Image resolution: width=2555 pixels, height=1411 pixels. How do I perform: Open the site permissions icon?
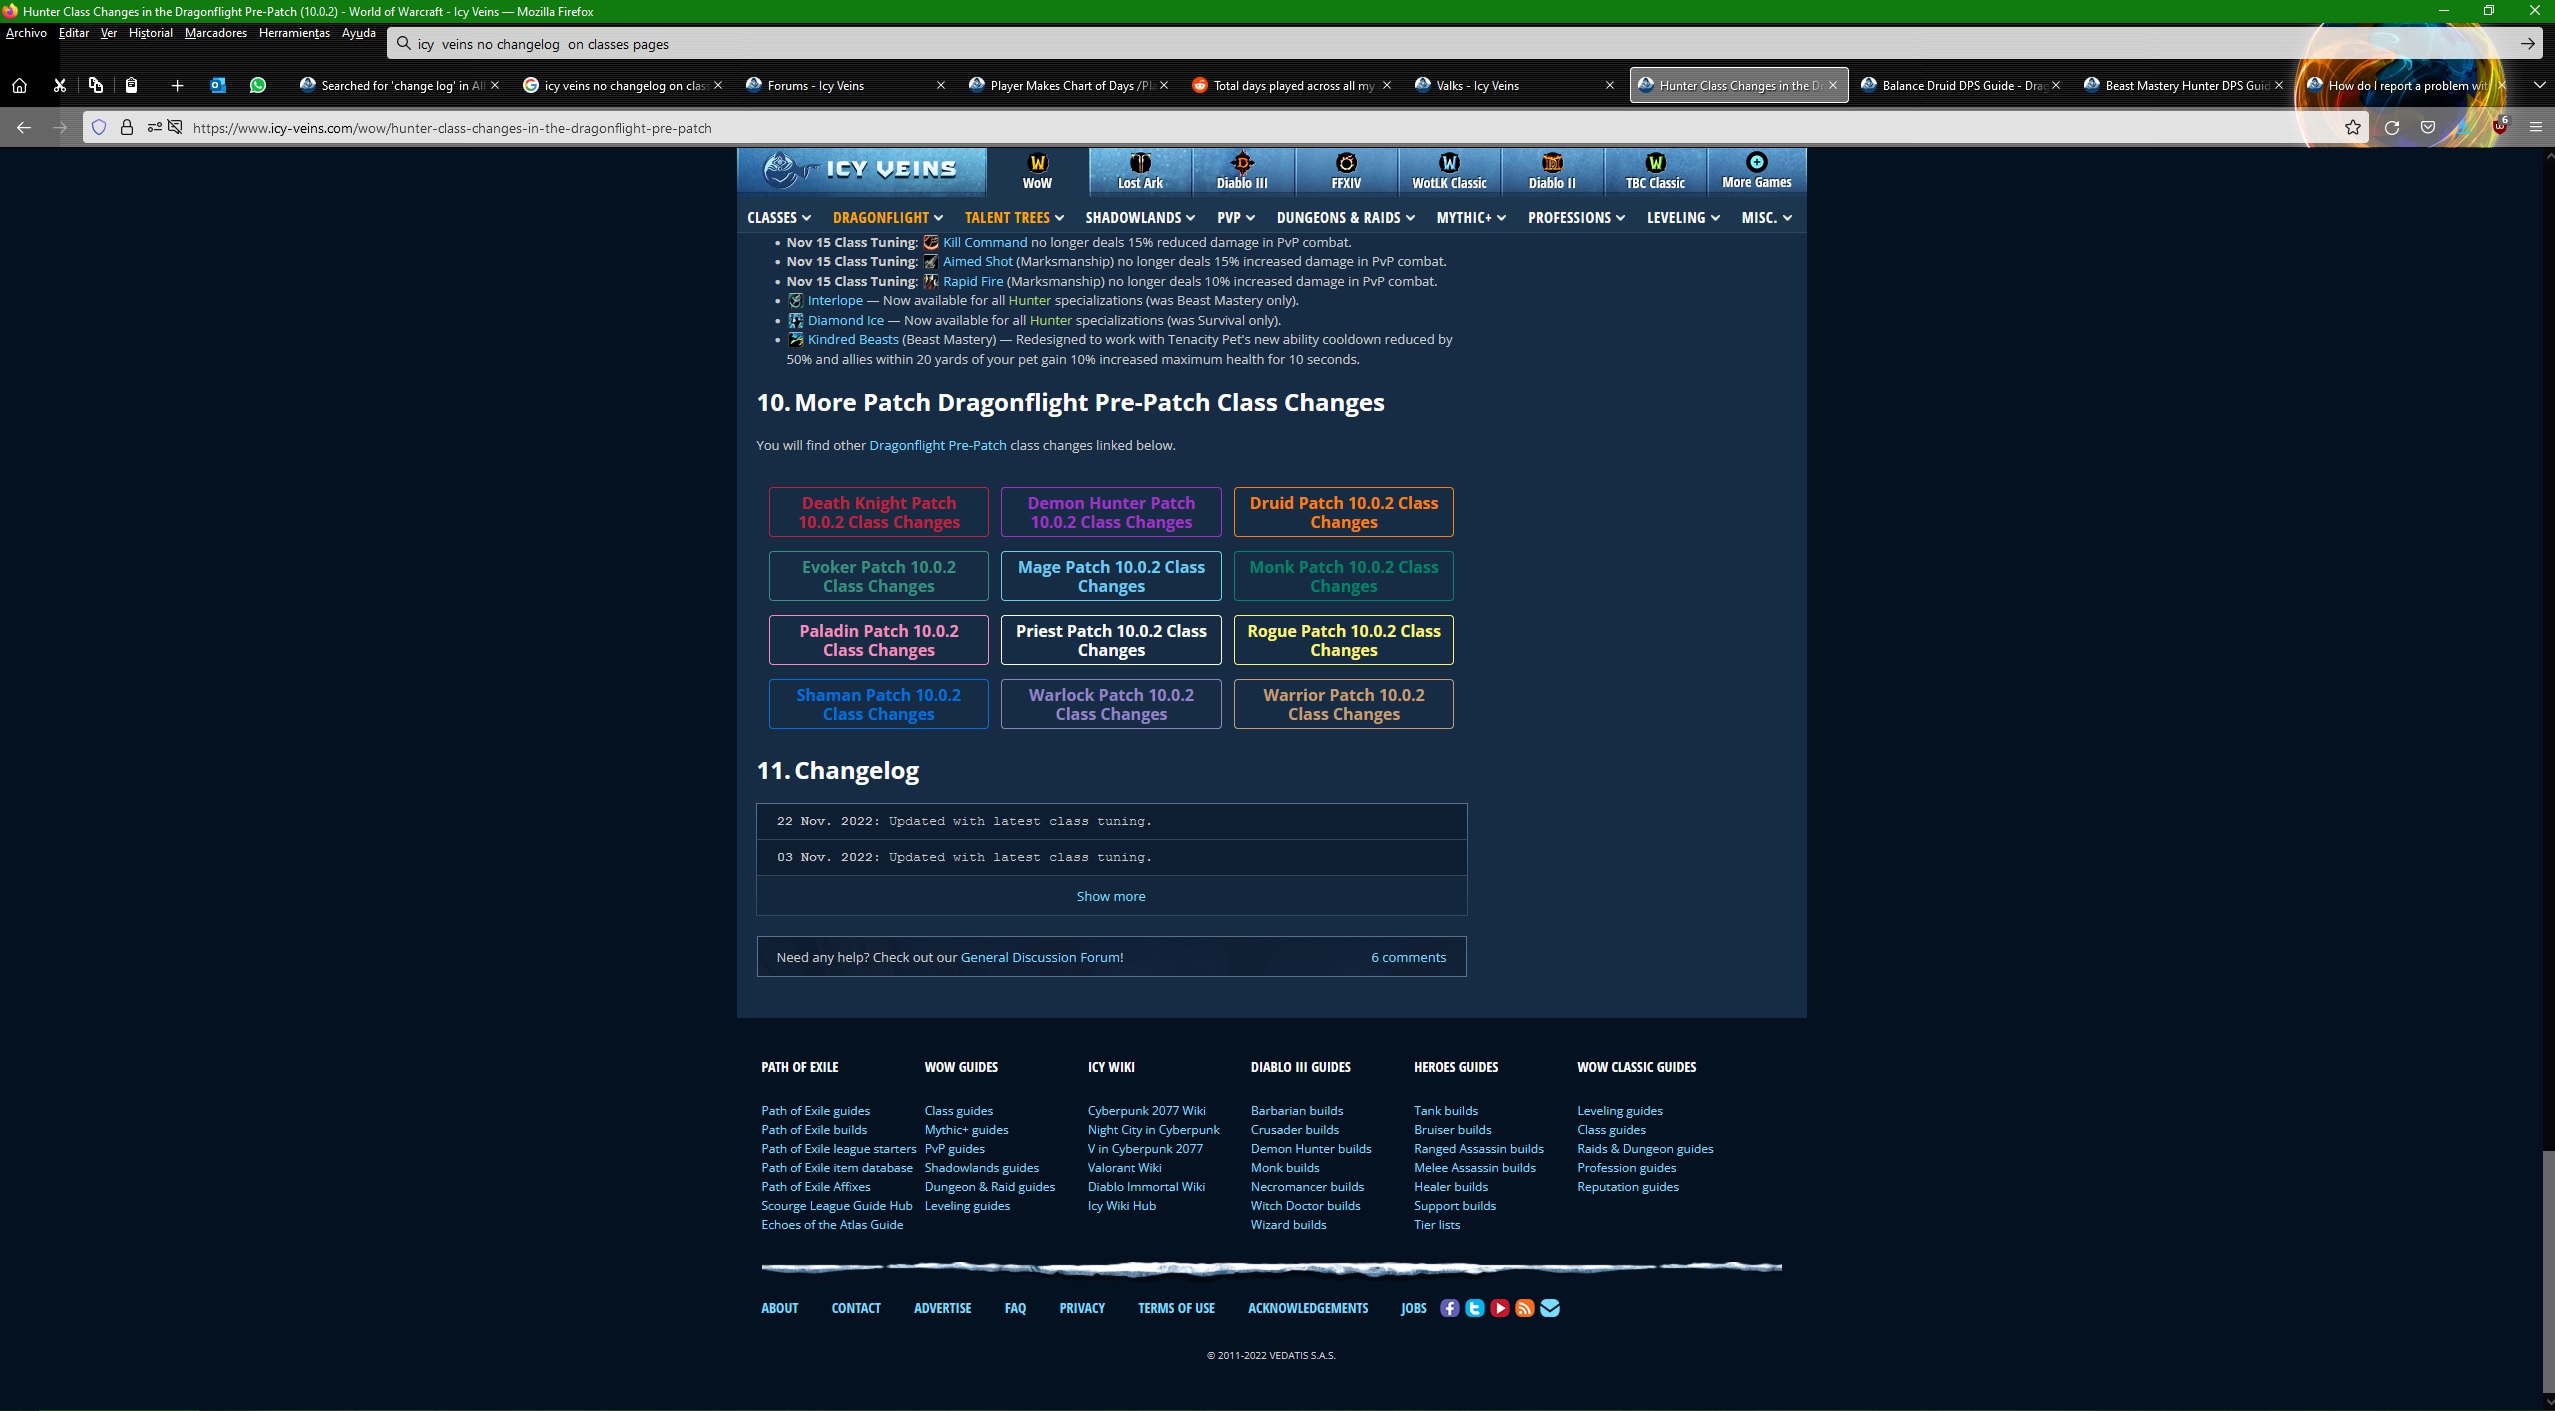pos(154,127)
